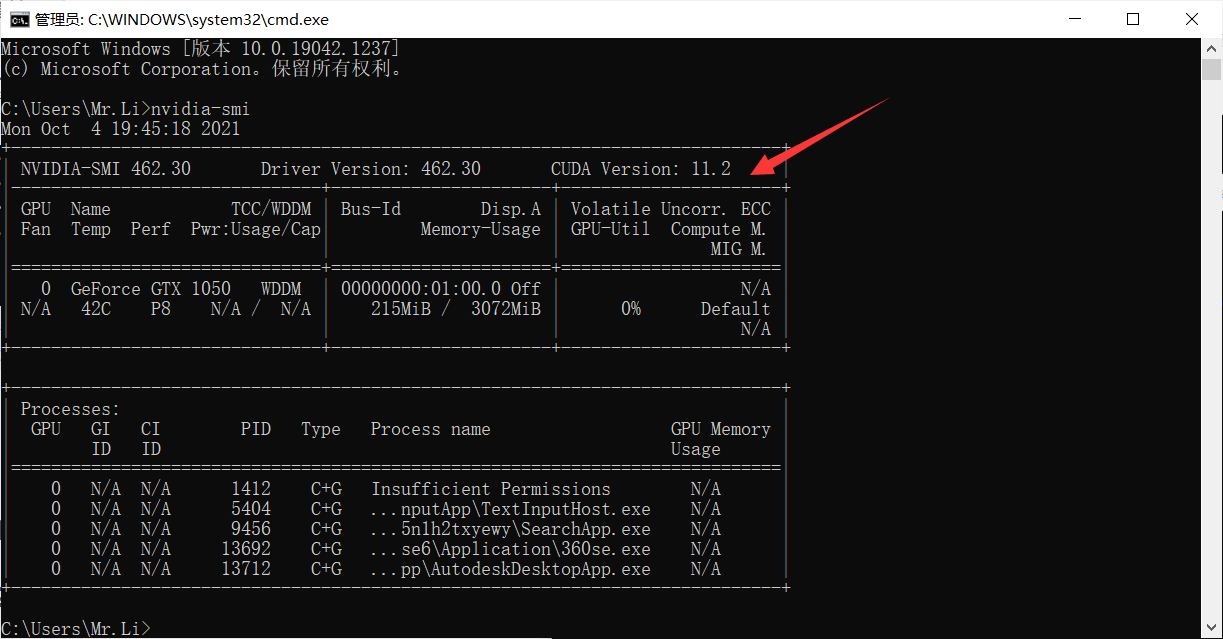
Task: Click the 'Memory-Usage' column header
Action: pyautogui.click(x=481, y=229)
